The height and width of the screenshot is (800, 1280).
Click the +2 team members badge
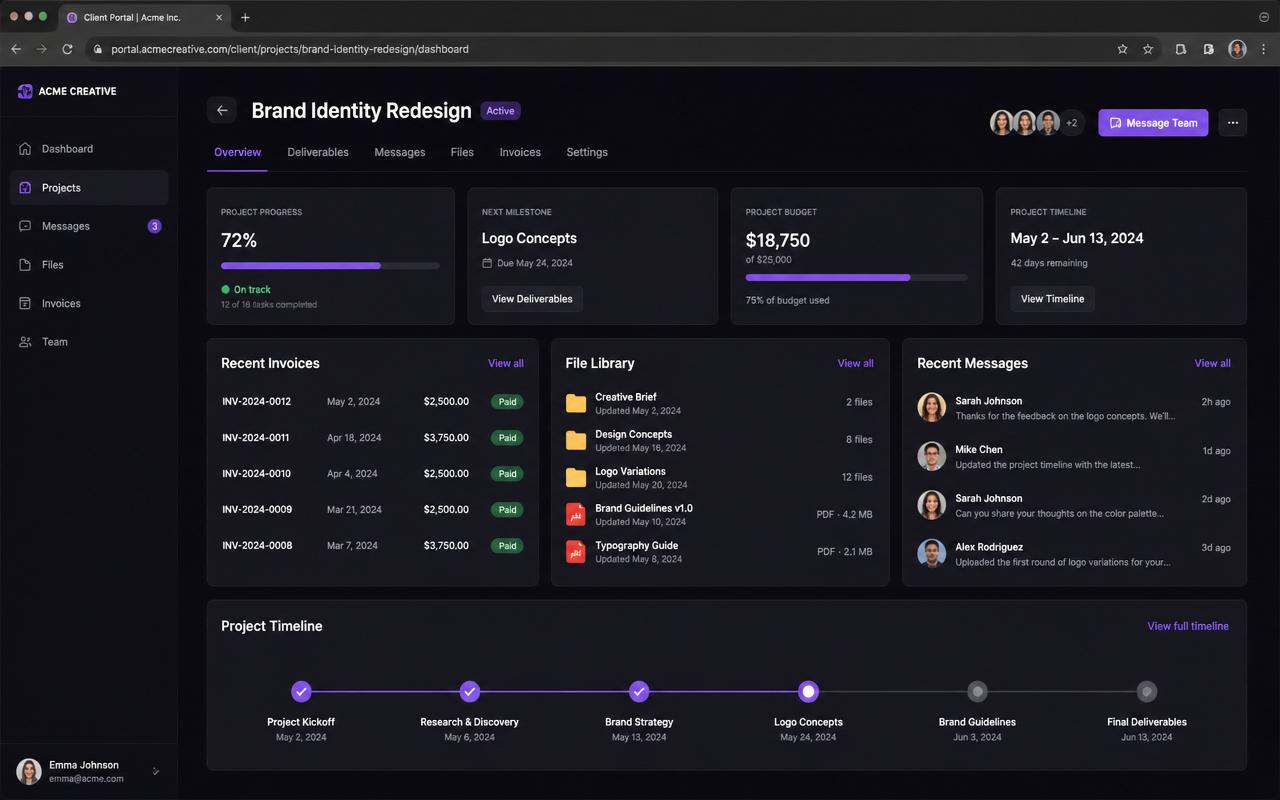point(1071,123)
